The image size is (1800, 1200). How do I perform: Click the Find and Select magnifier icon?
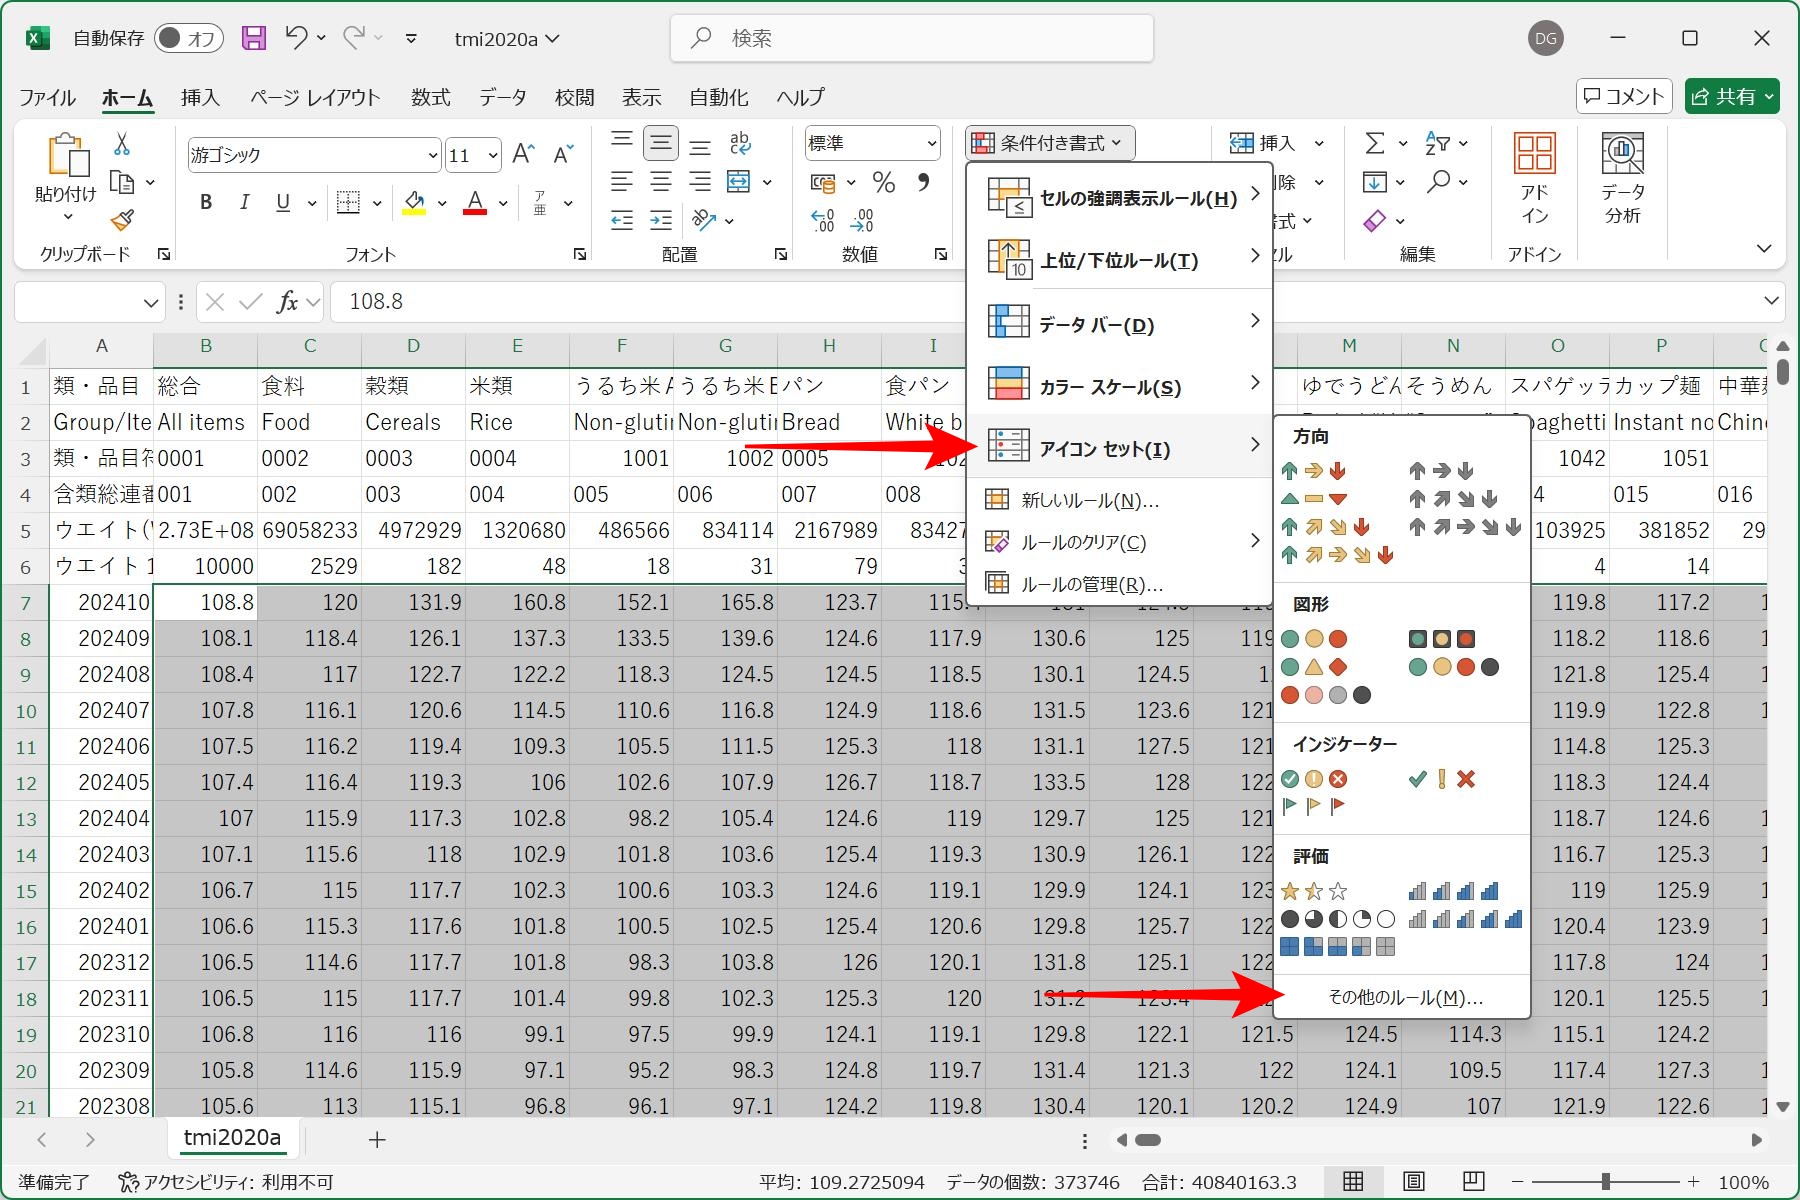click(1438, 181)
